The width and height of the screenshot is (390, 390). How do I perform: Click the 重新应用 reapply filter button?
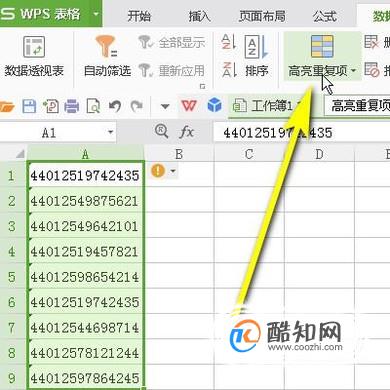click(172, 70)
